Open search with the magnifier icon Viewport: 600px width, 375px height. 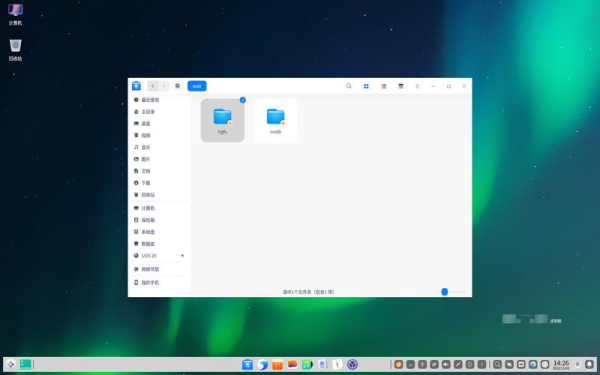(x=349, y=86)
